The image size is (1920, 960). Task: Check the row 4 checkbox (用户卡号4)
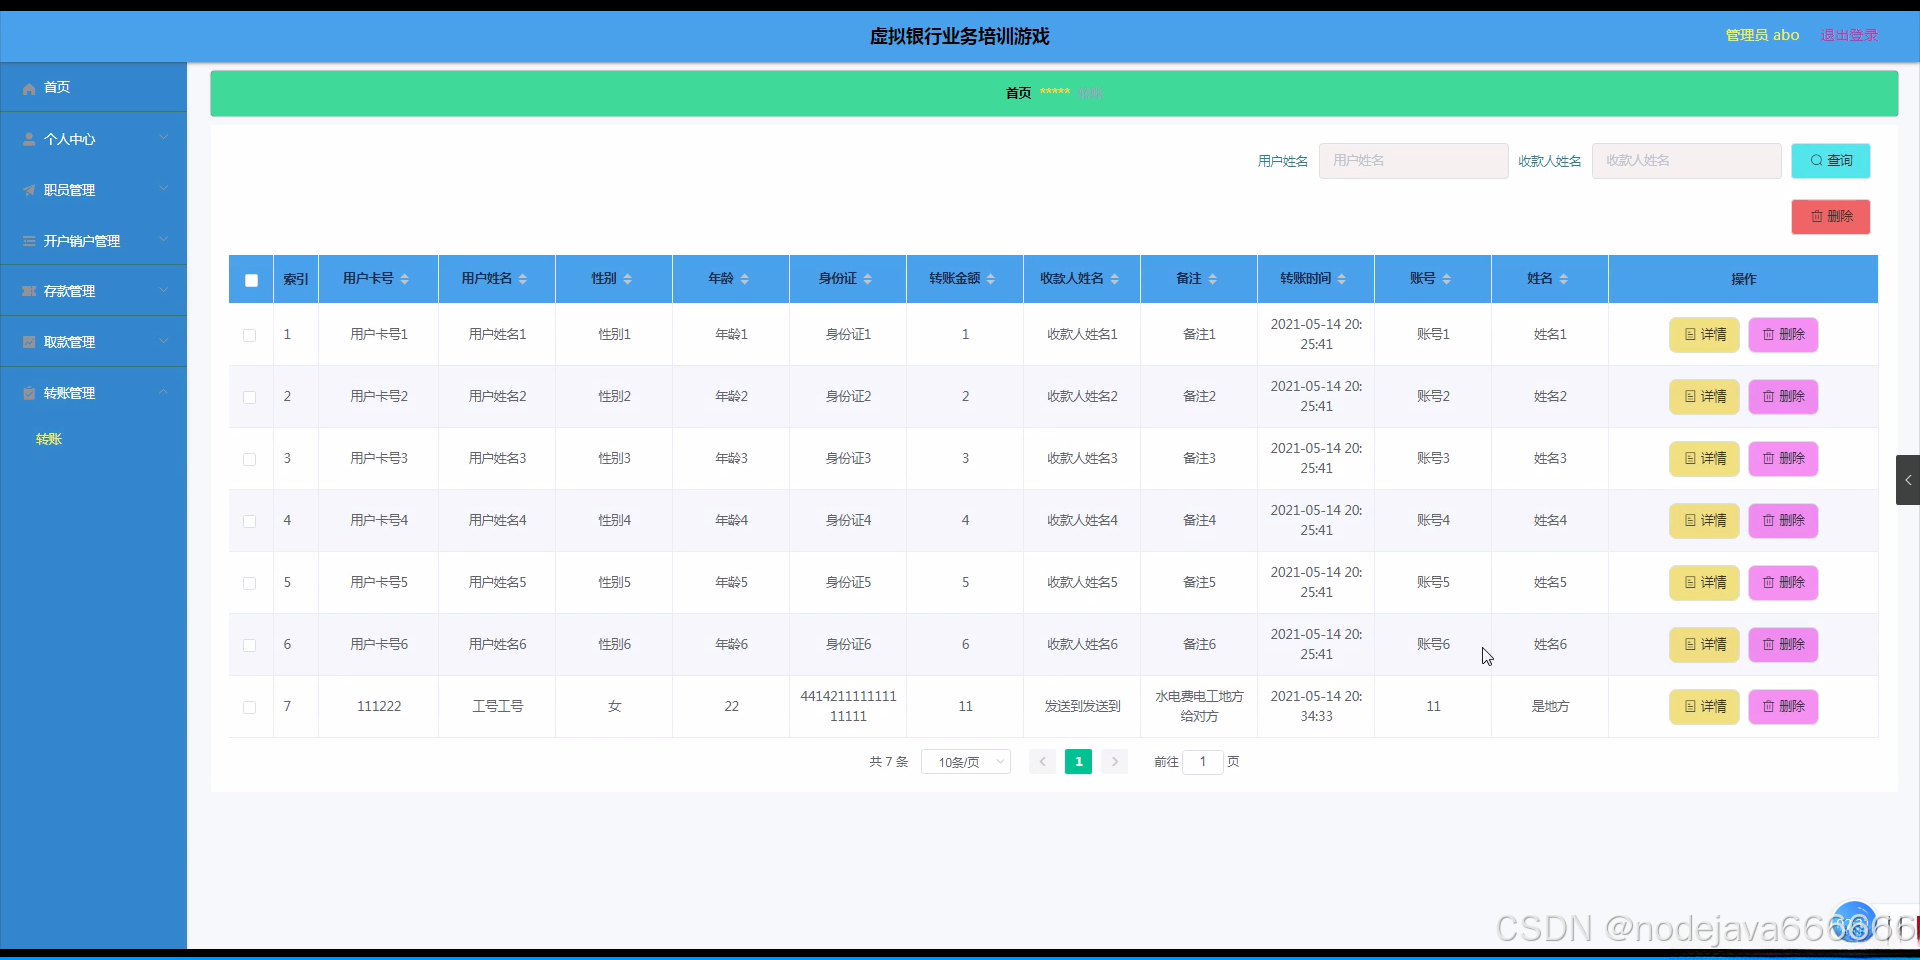click(250, 521)
